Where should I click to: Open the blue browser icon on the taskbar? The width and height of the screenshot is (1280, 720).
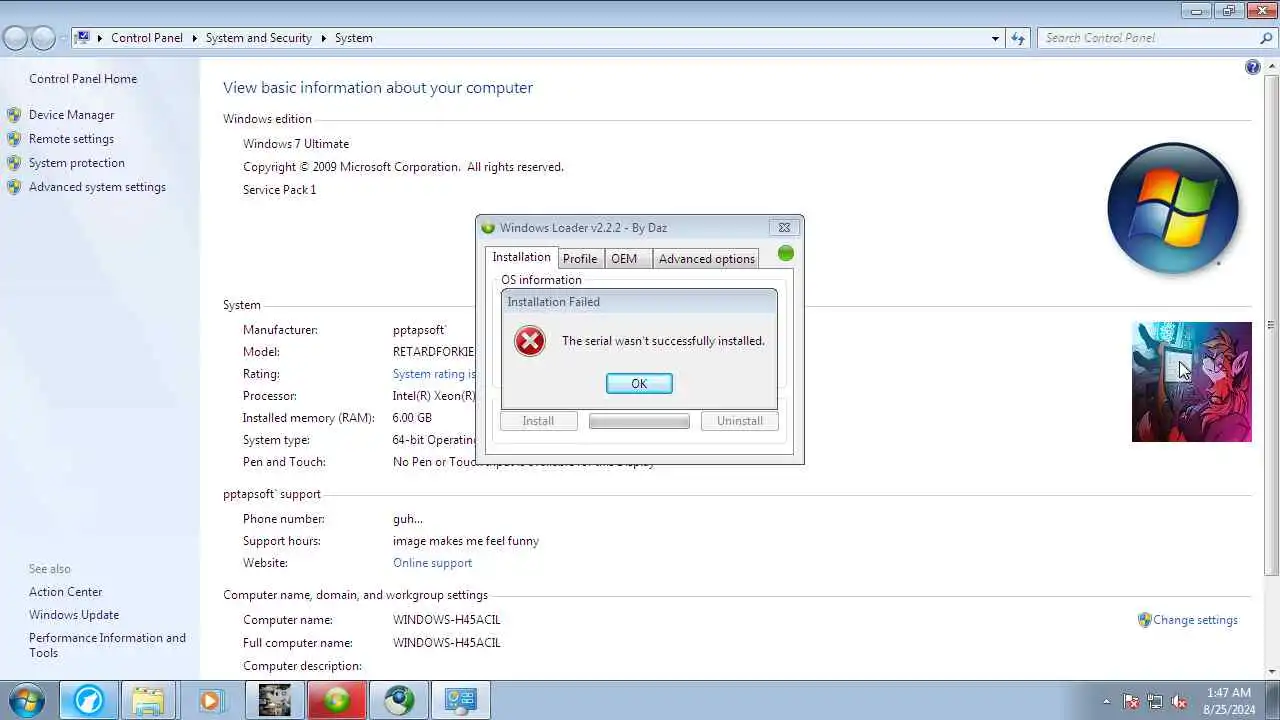pyautogui.click(x=88, y=701)
